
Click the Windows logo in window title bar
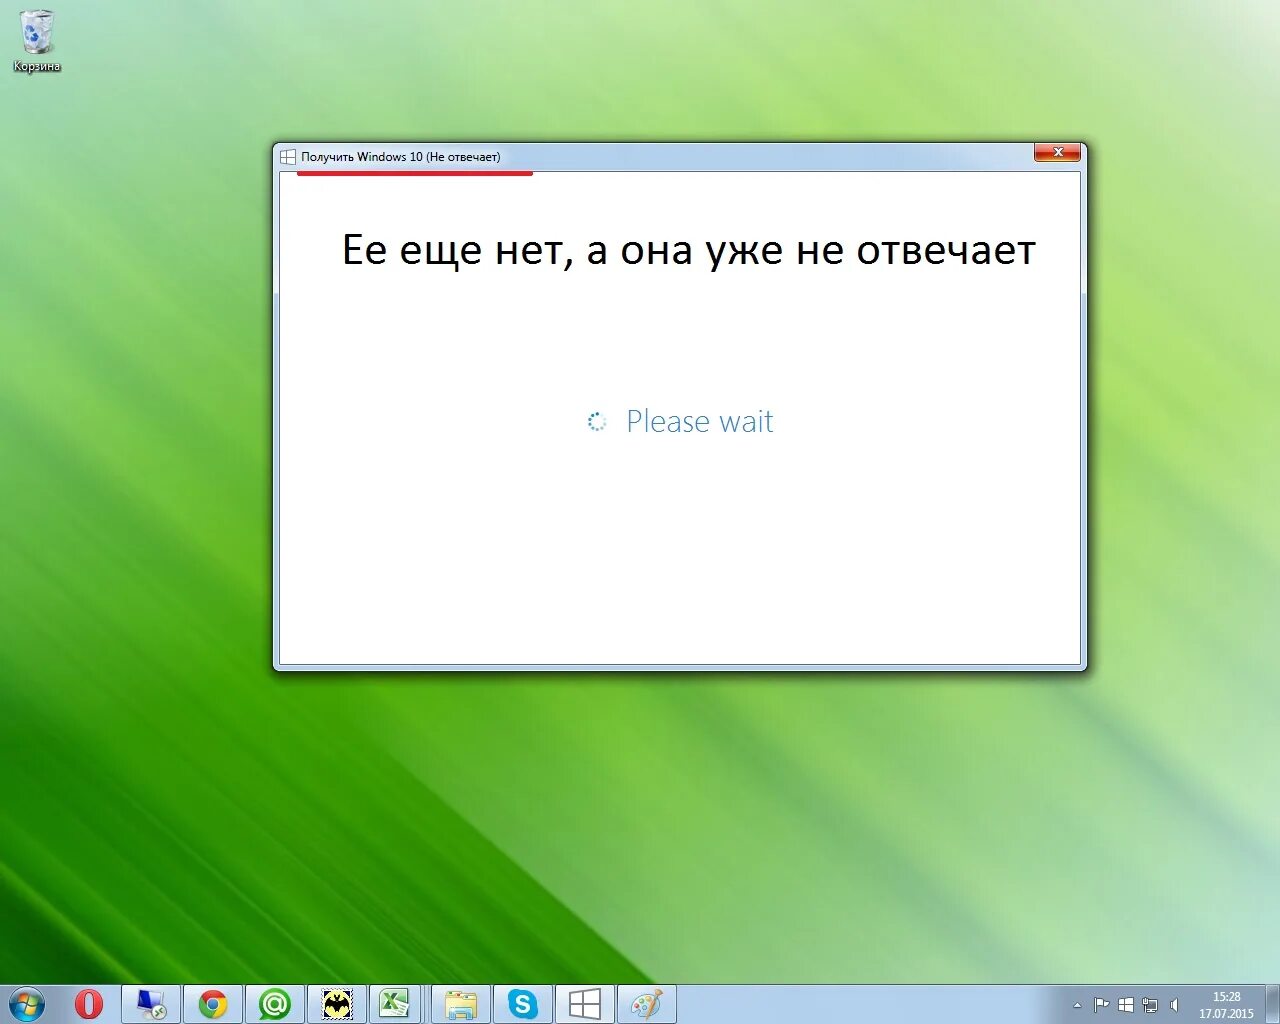pyautogui.click(x=288, y=157)
